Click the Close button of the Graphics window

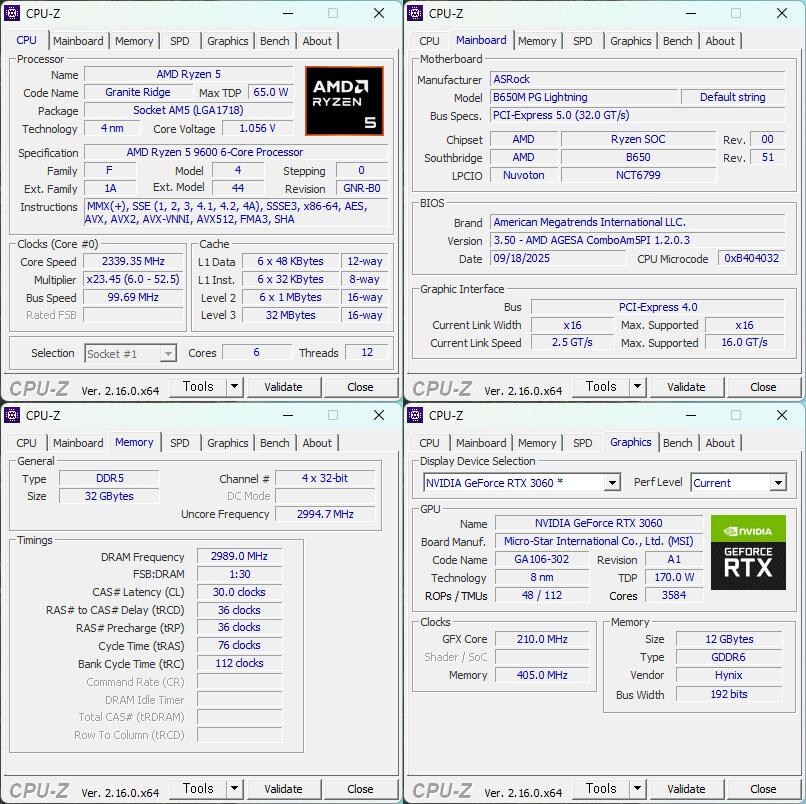[x=763, y=788]
